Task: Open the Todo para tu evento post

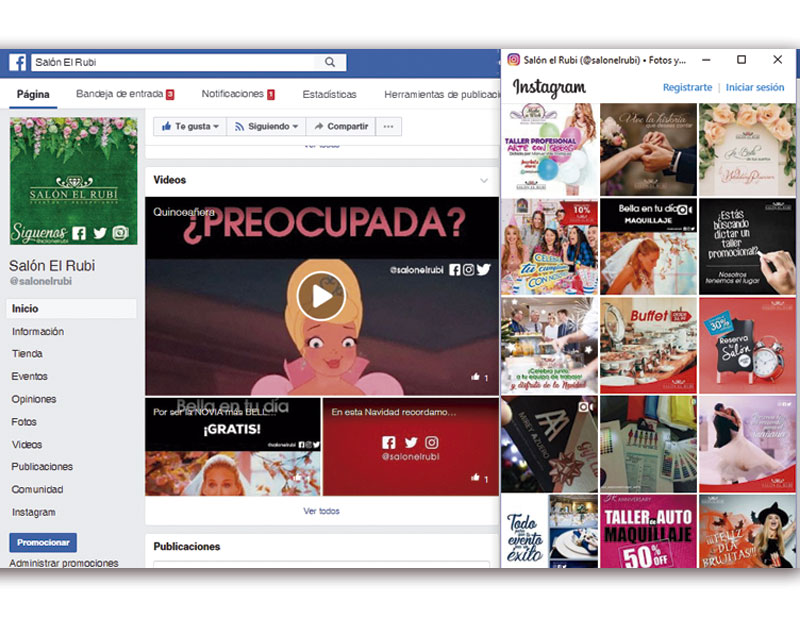Action: click(549, 531)
